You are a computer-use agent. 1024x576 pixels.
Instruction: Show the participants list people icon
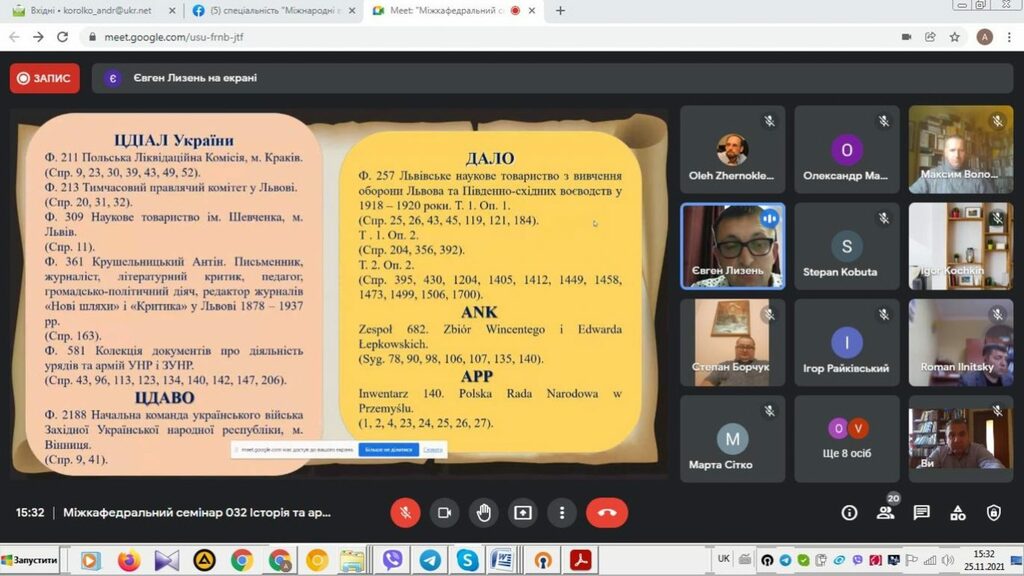(x=885, y=513)
